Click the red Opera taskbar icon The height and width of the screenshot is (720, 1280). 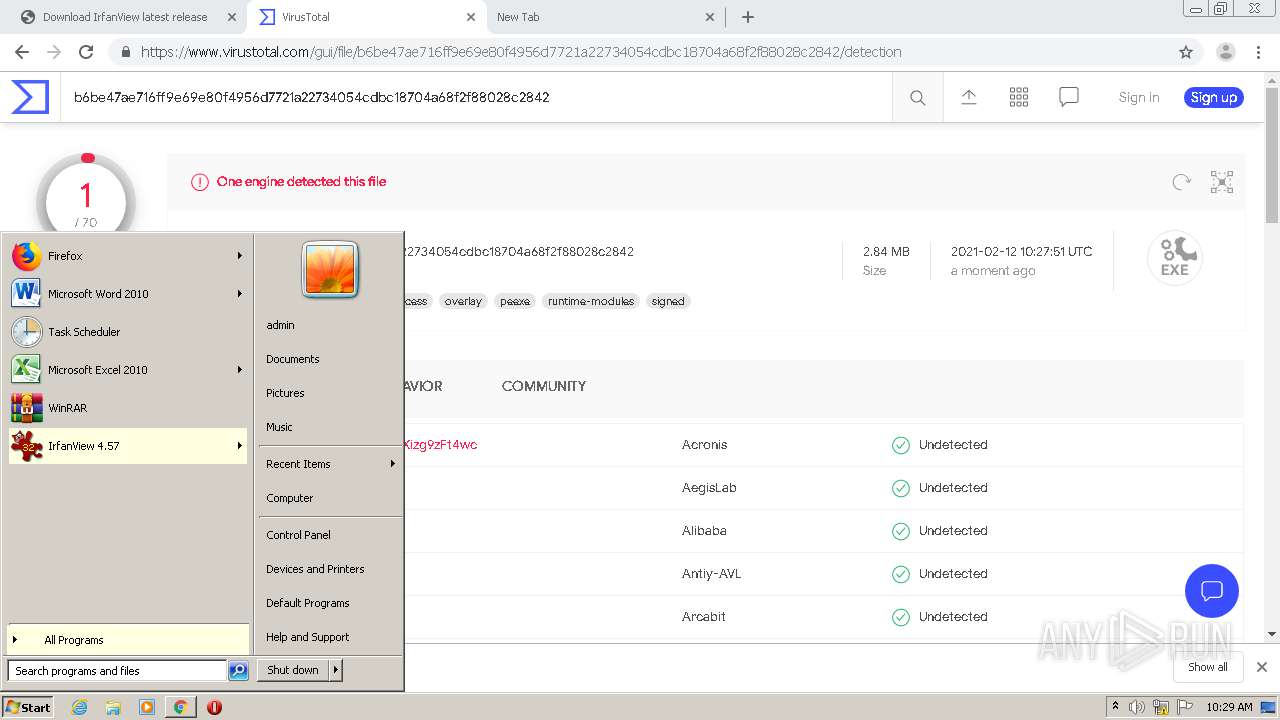214,707
